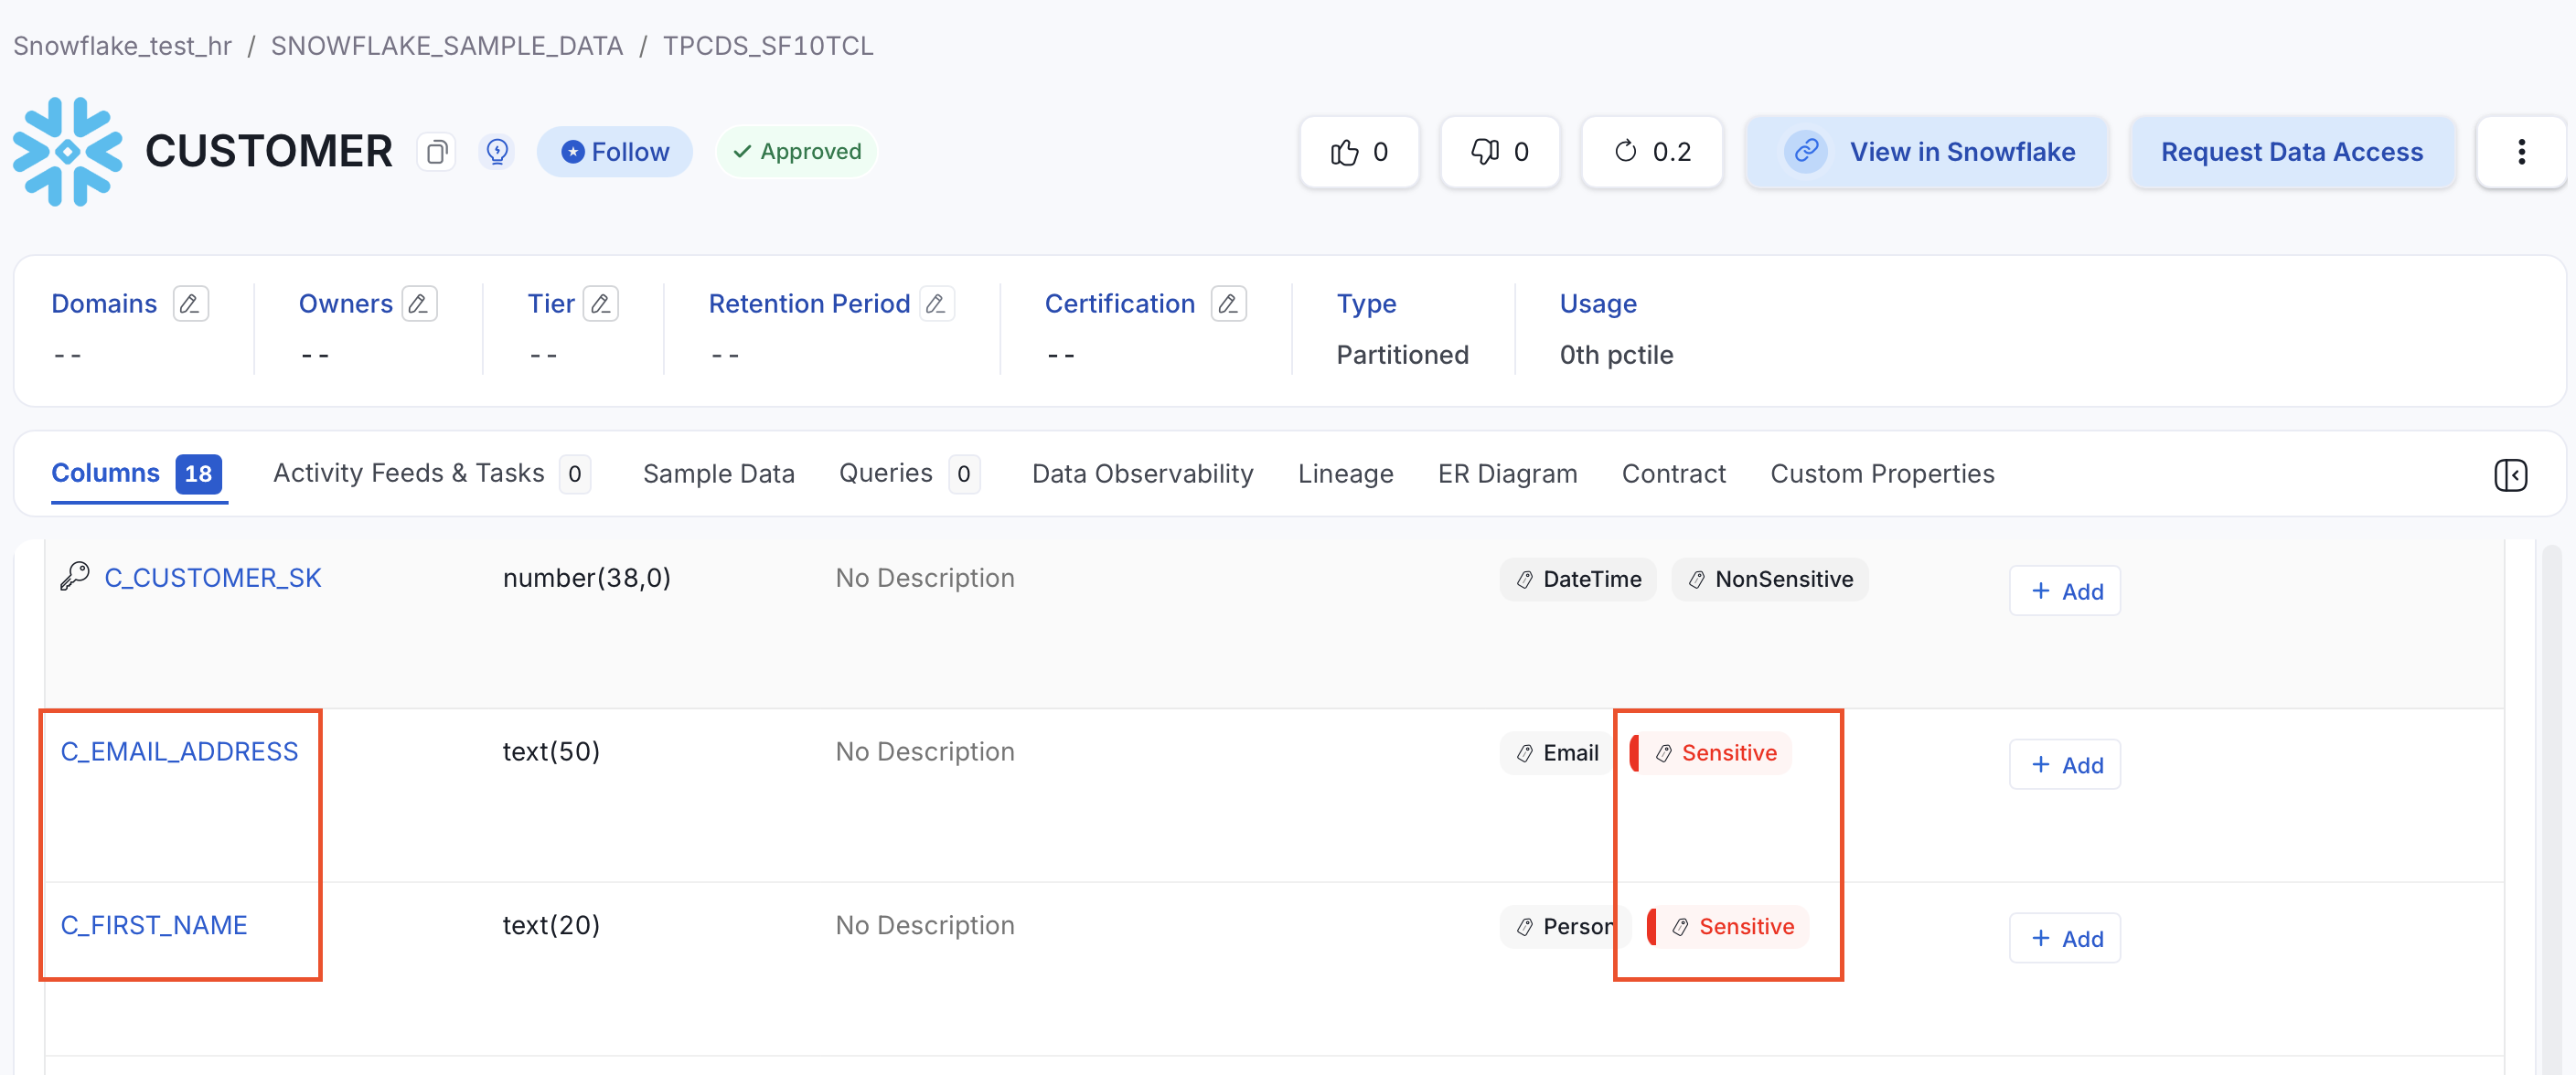Click Request Data Access button

point(2292,152)
